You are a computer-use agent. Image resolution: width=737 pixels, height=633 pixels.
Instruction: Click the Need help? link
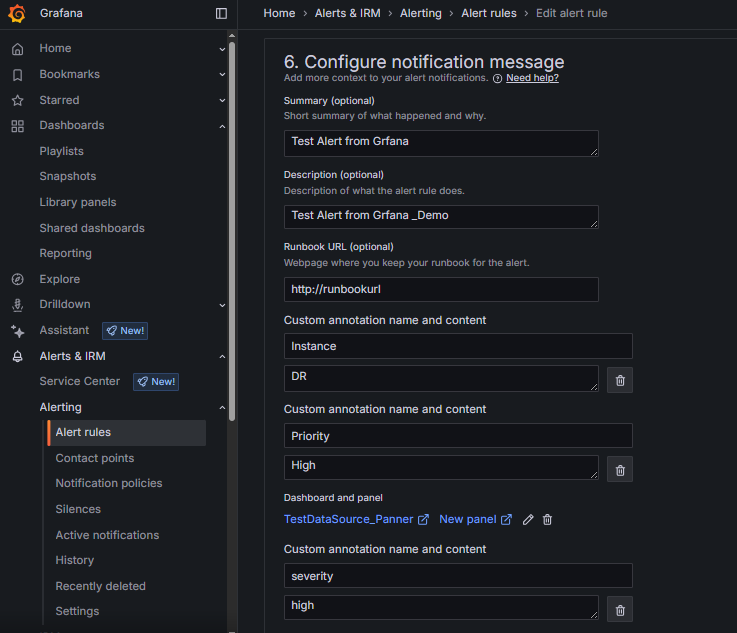point(532,78)
